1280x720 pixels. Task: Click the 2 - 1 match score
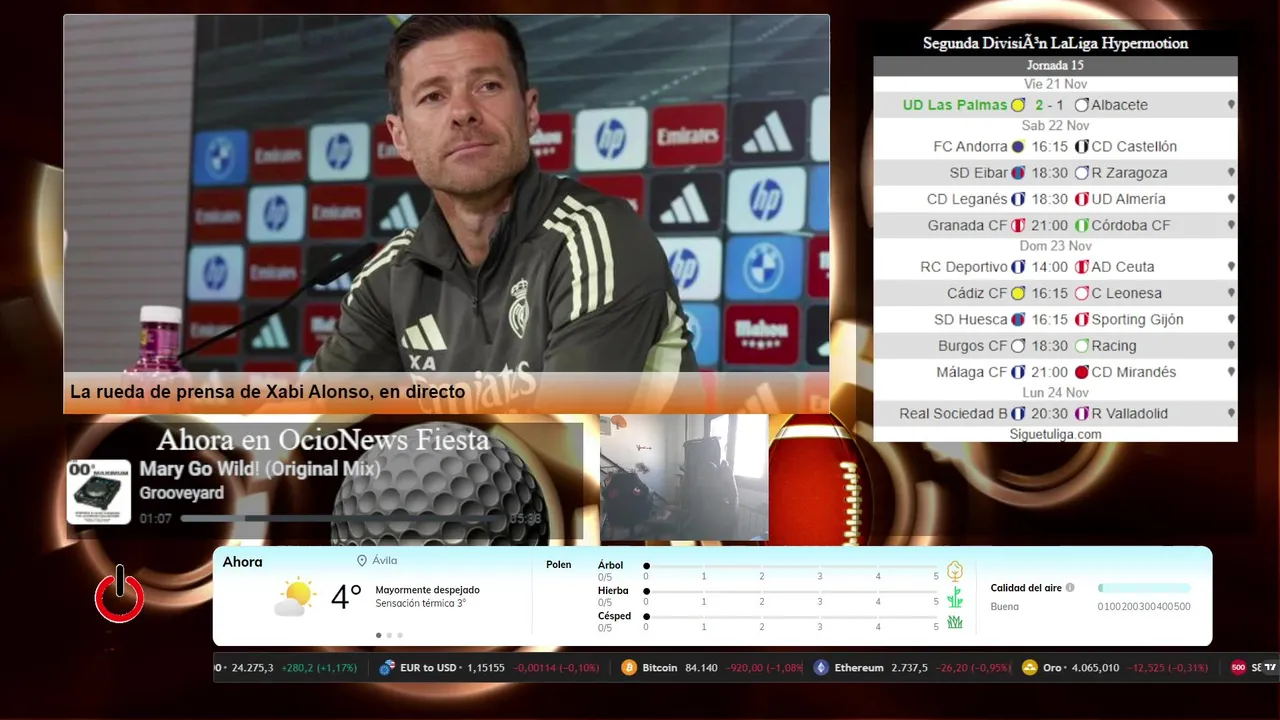pyautogui.click(x=1049, y=105)
